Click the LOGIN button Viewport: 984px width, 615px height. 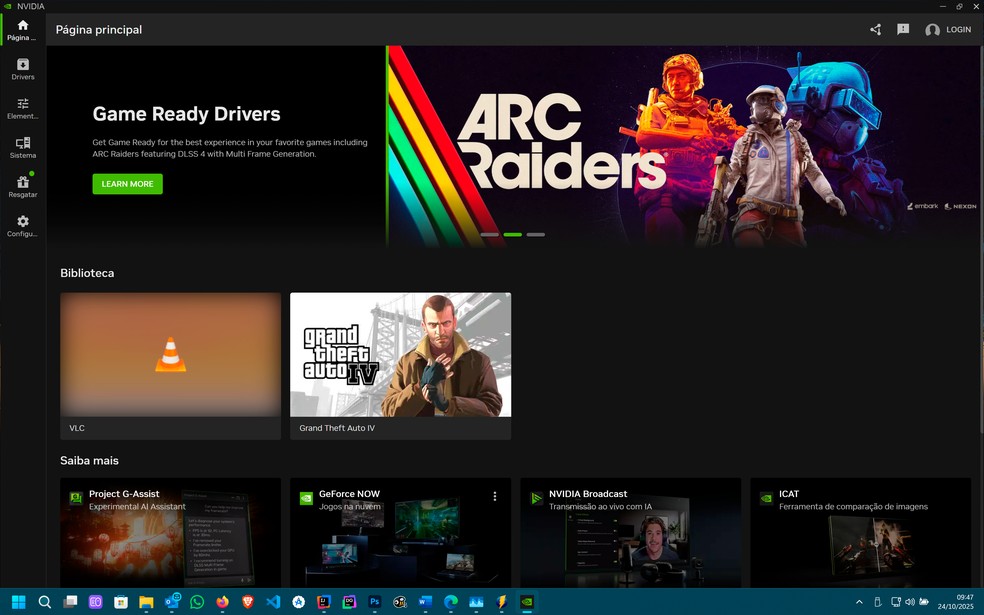coord(948,30)
